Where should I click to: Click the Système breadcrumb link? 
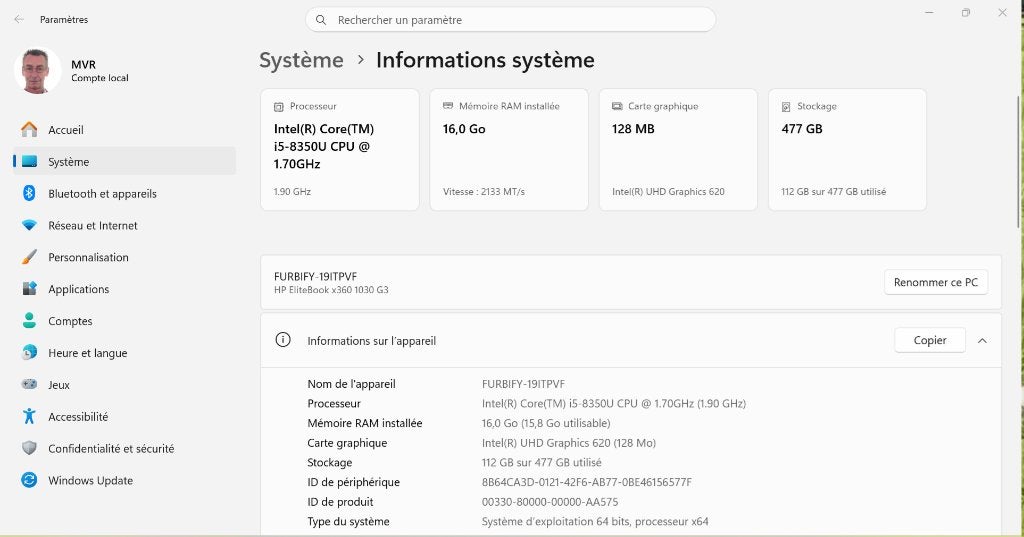tap(301, 60)
